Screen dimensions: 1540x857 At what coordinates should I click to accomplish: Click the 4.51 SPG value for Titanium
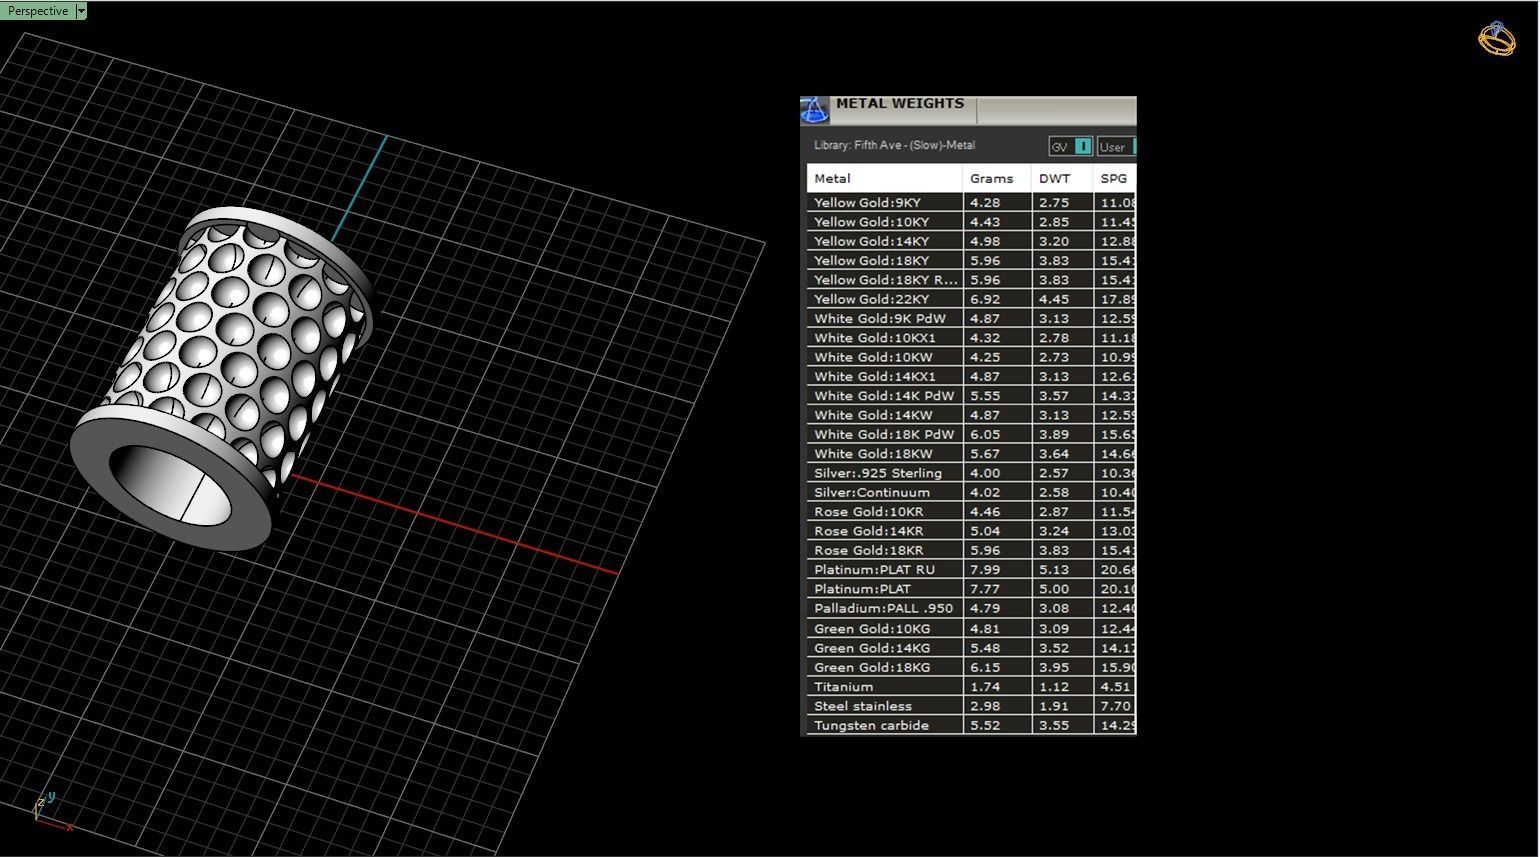tap(1115, 687)
